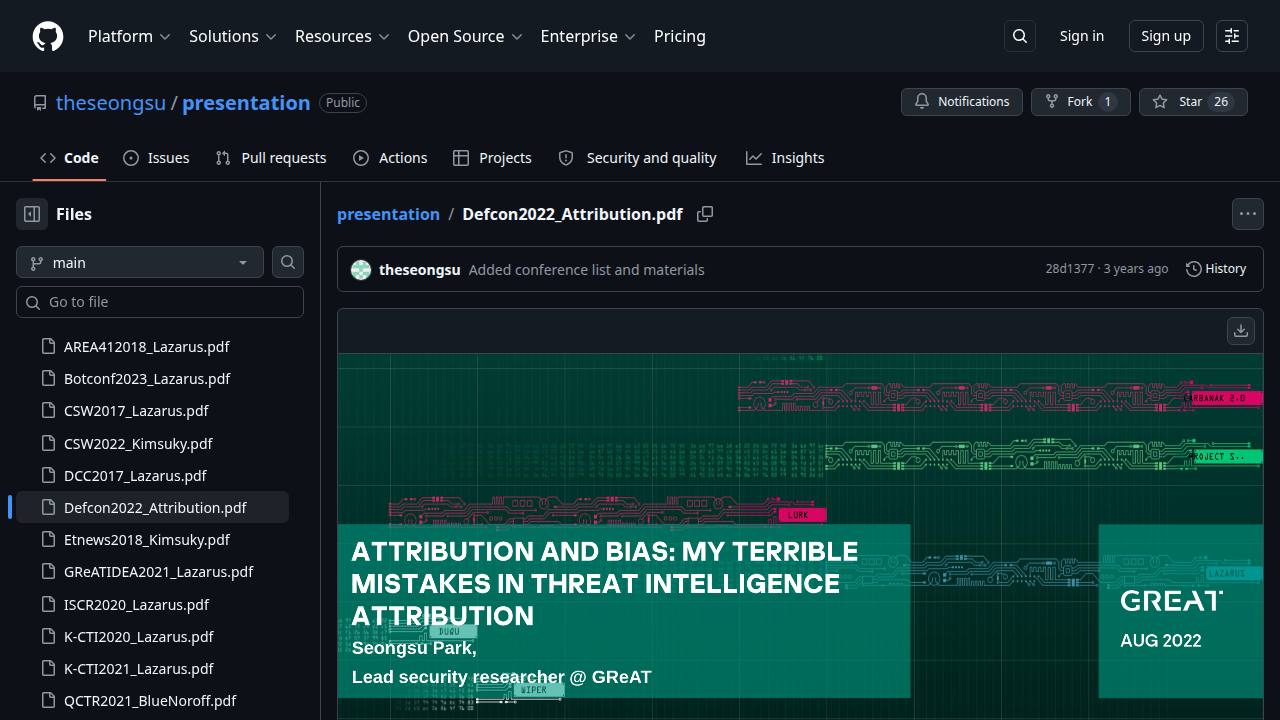Open the Insights tab
This screenshot has width=1280, height=720.
[x=785, y=158]
